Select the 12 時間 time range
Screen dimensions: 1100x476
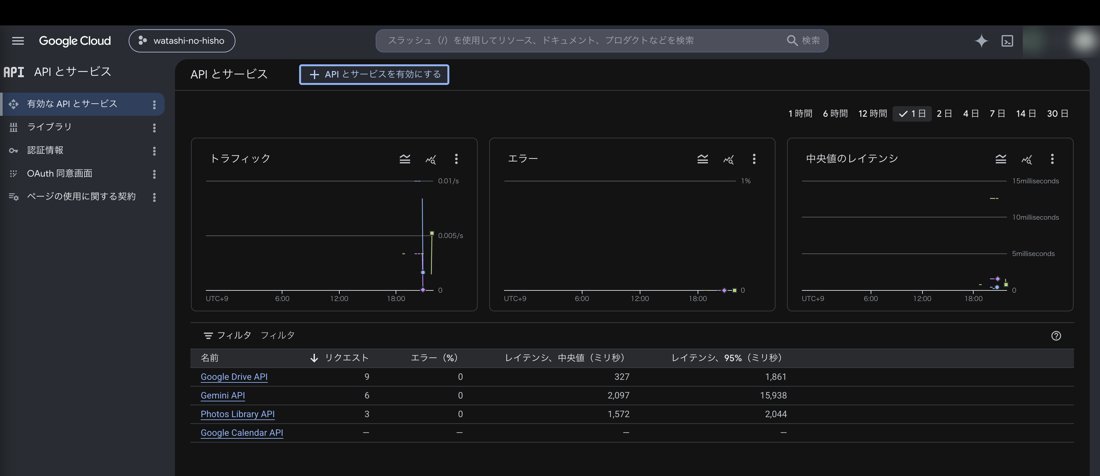click(872, 114)
